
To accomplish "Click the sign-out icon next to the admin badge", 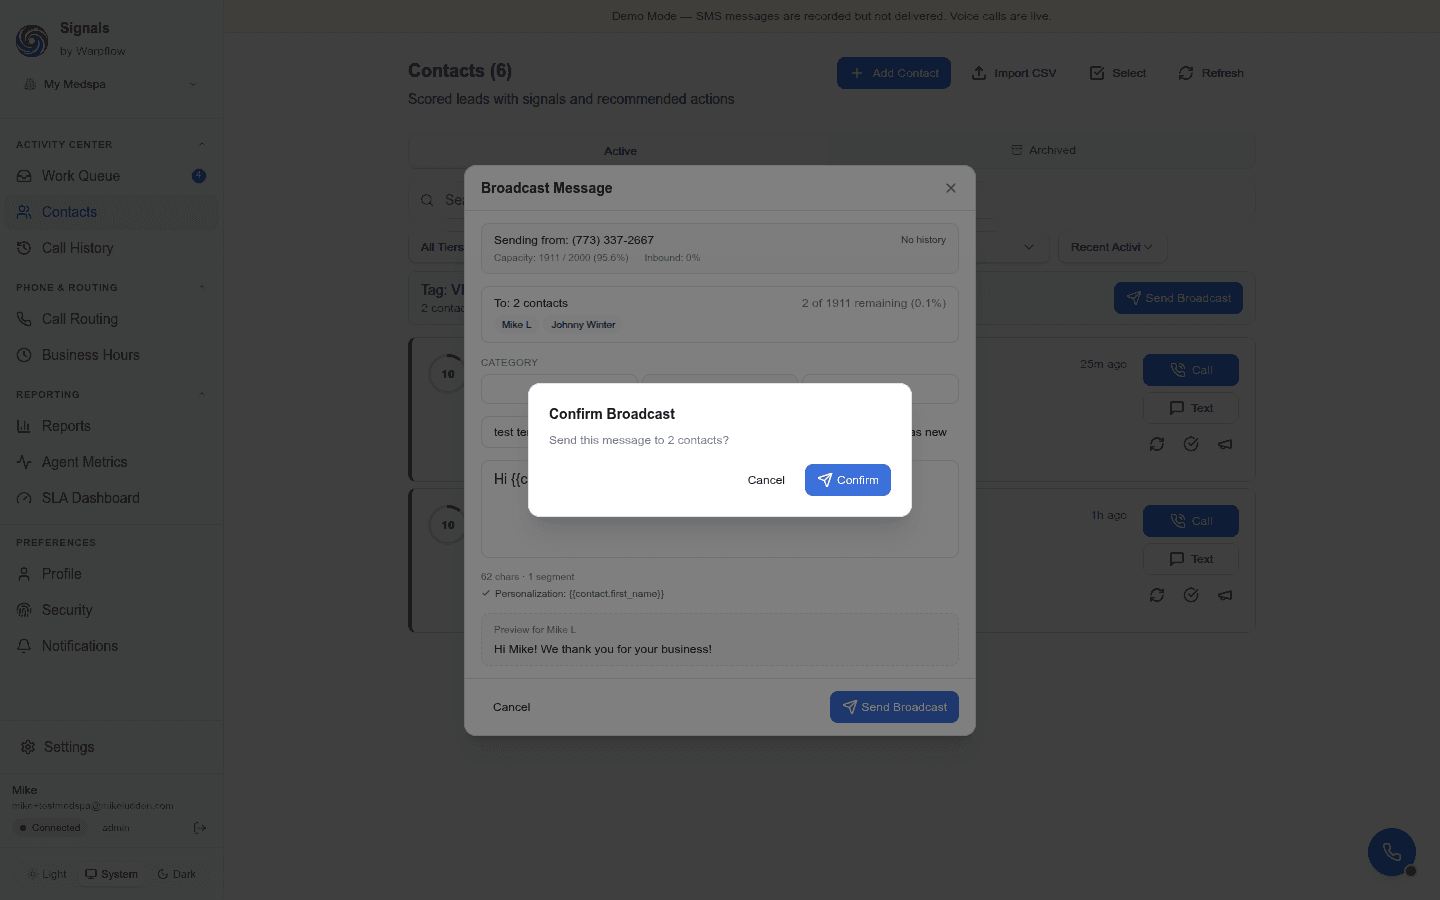I will 199,827.
